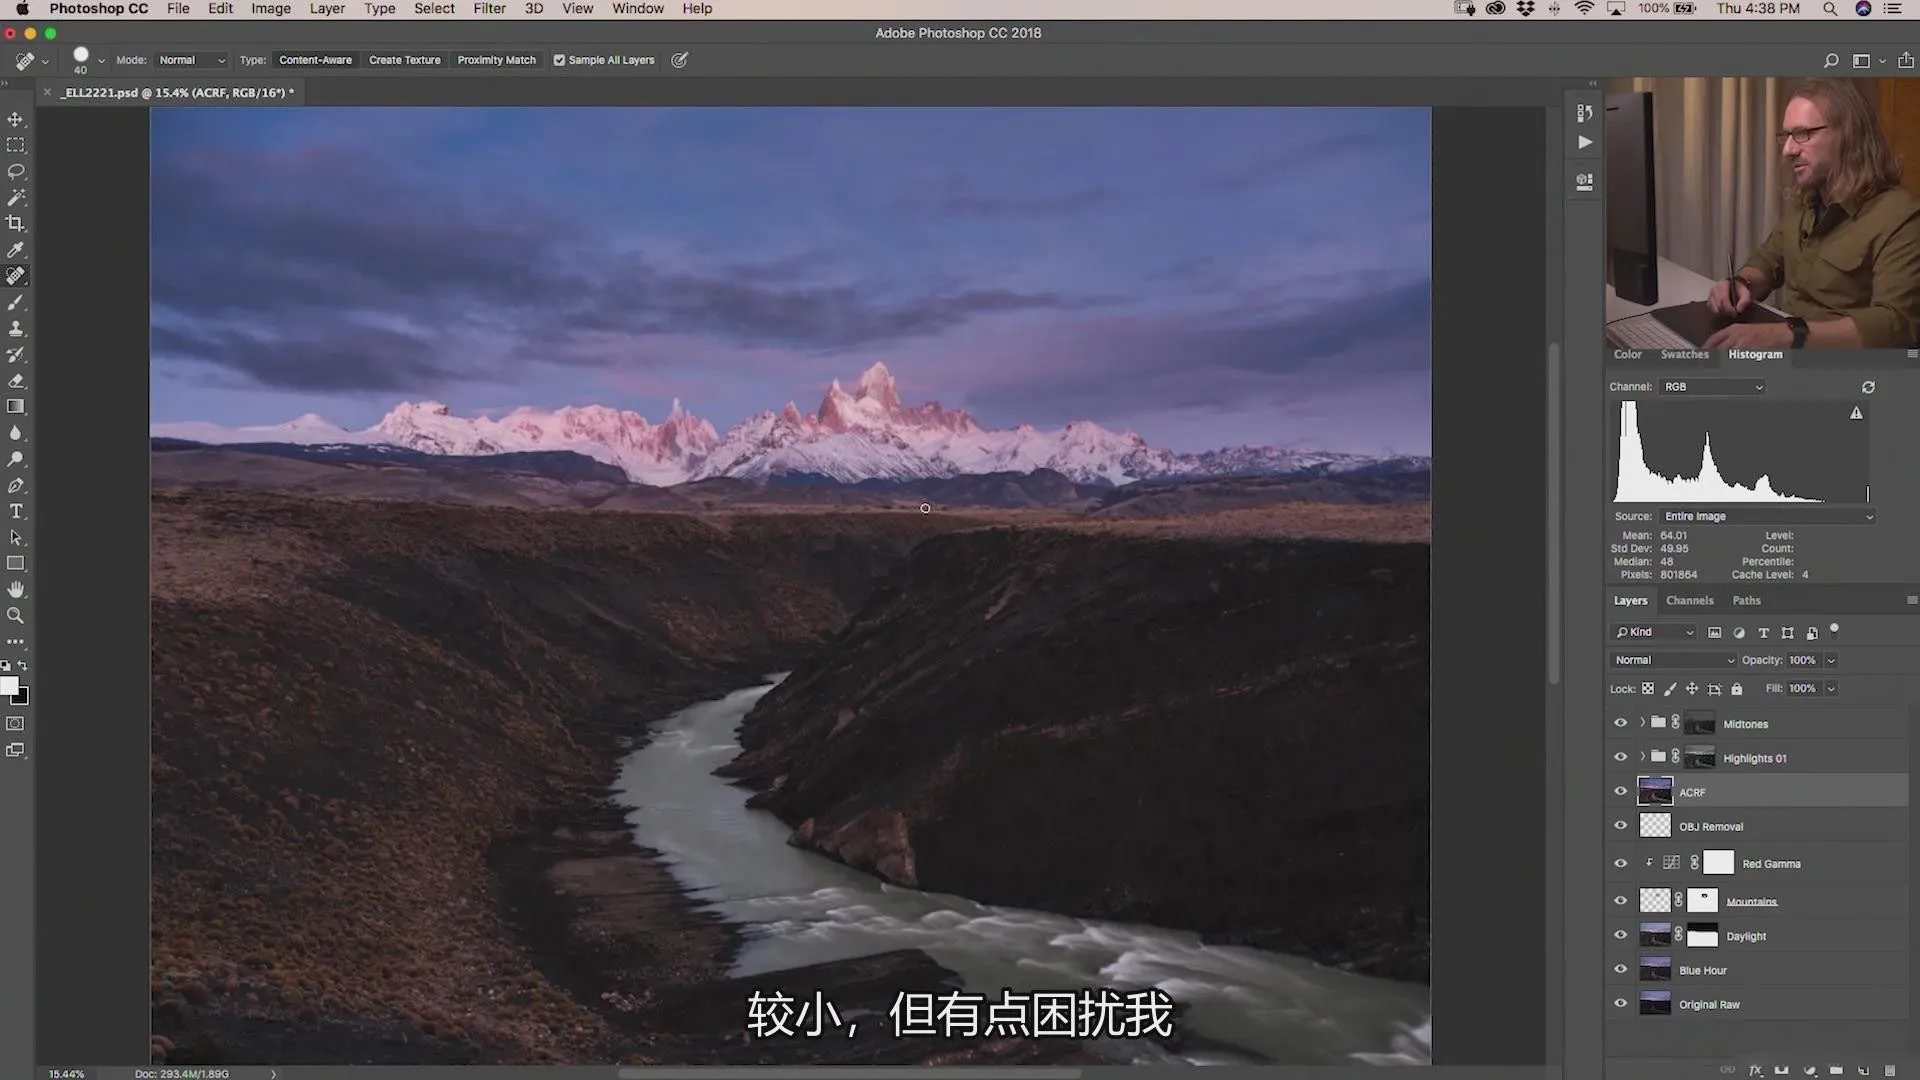Select the Lasso tool
Viewport: 1920px width, 1080px height.
(x=17, y=170)
